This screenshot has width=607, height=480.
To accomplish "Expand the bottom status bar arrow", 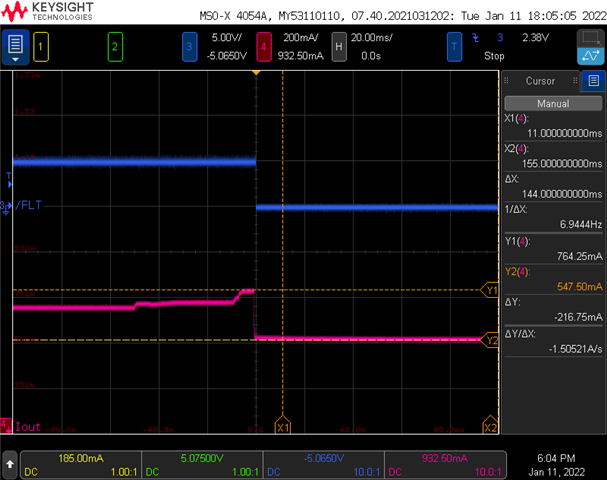I will (10, 464).
